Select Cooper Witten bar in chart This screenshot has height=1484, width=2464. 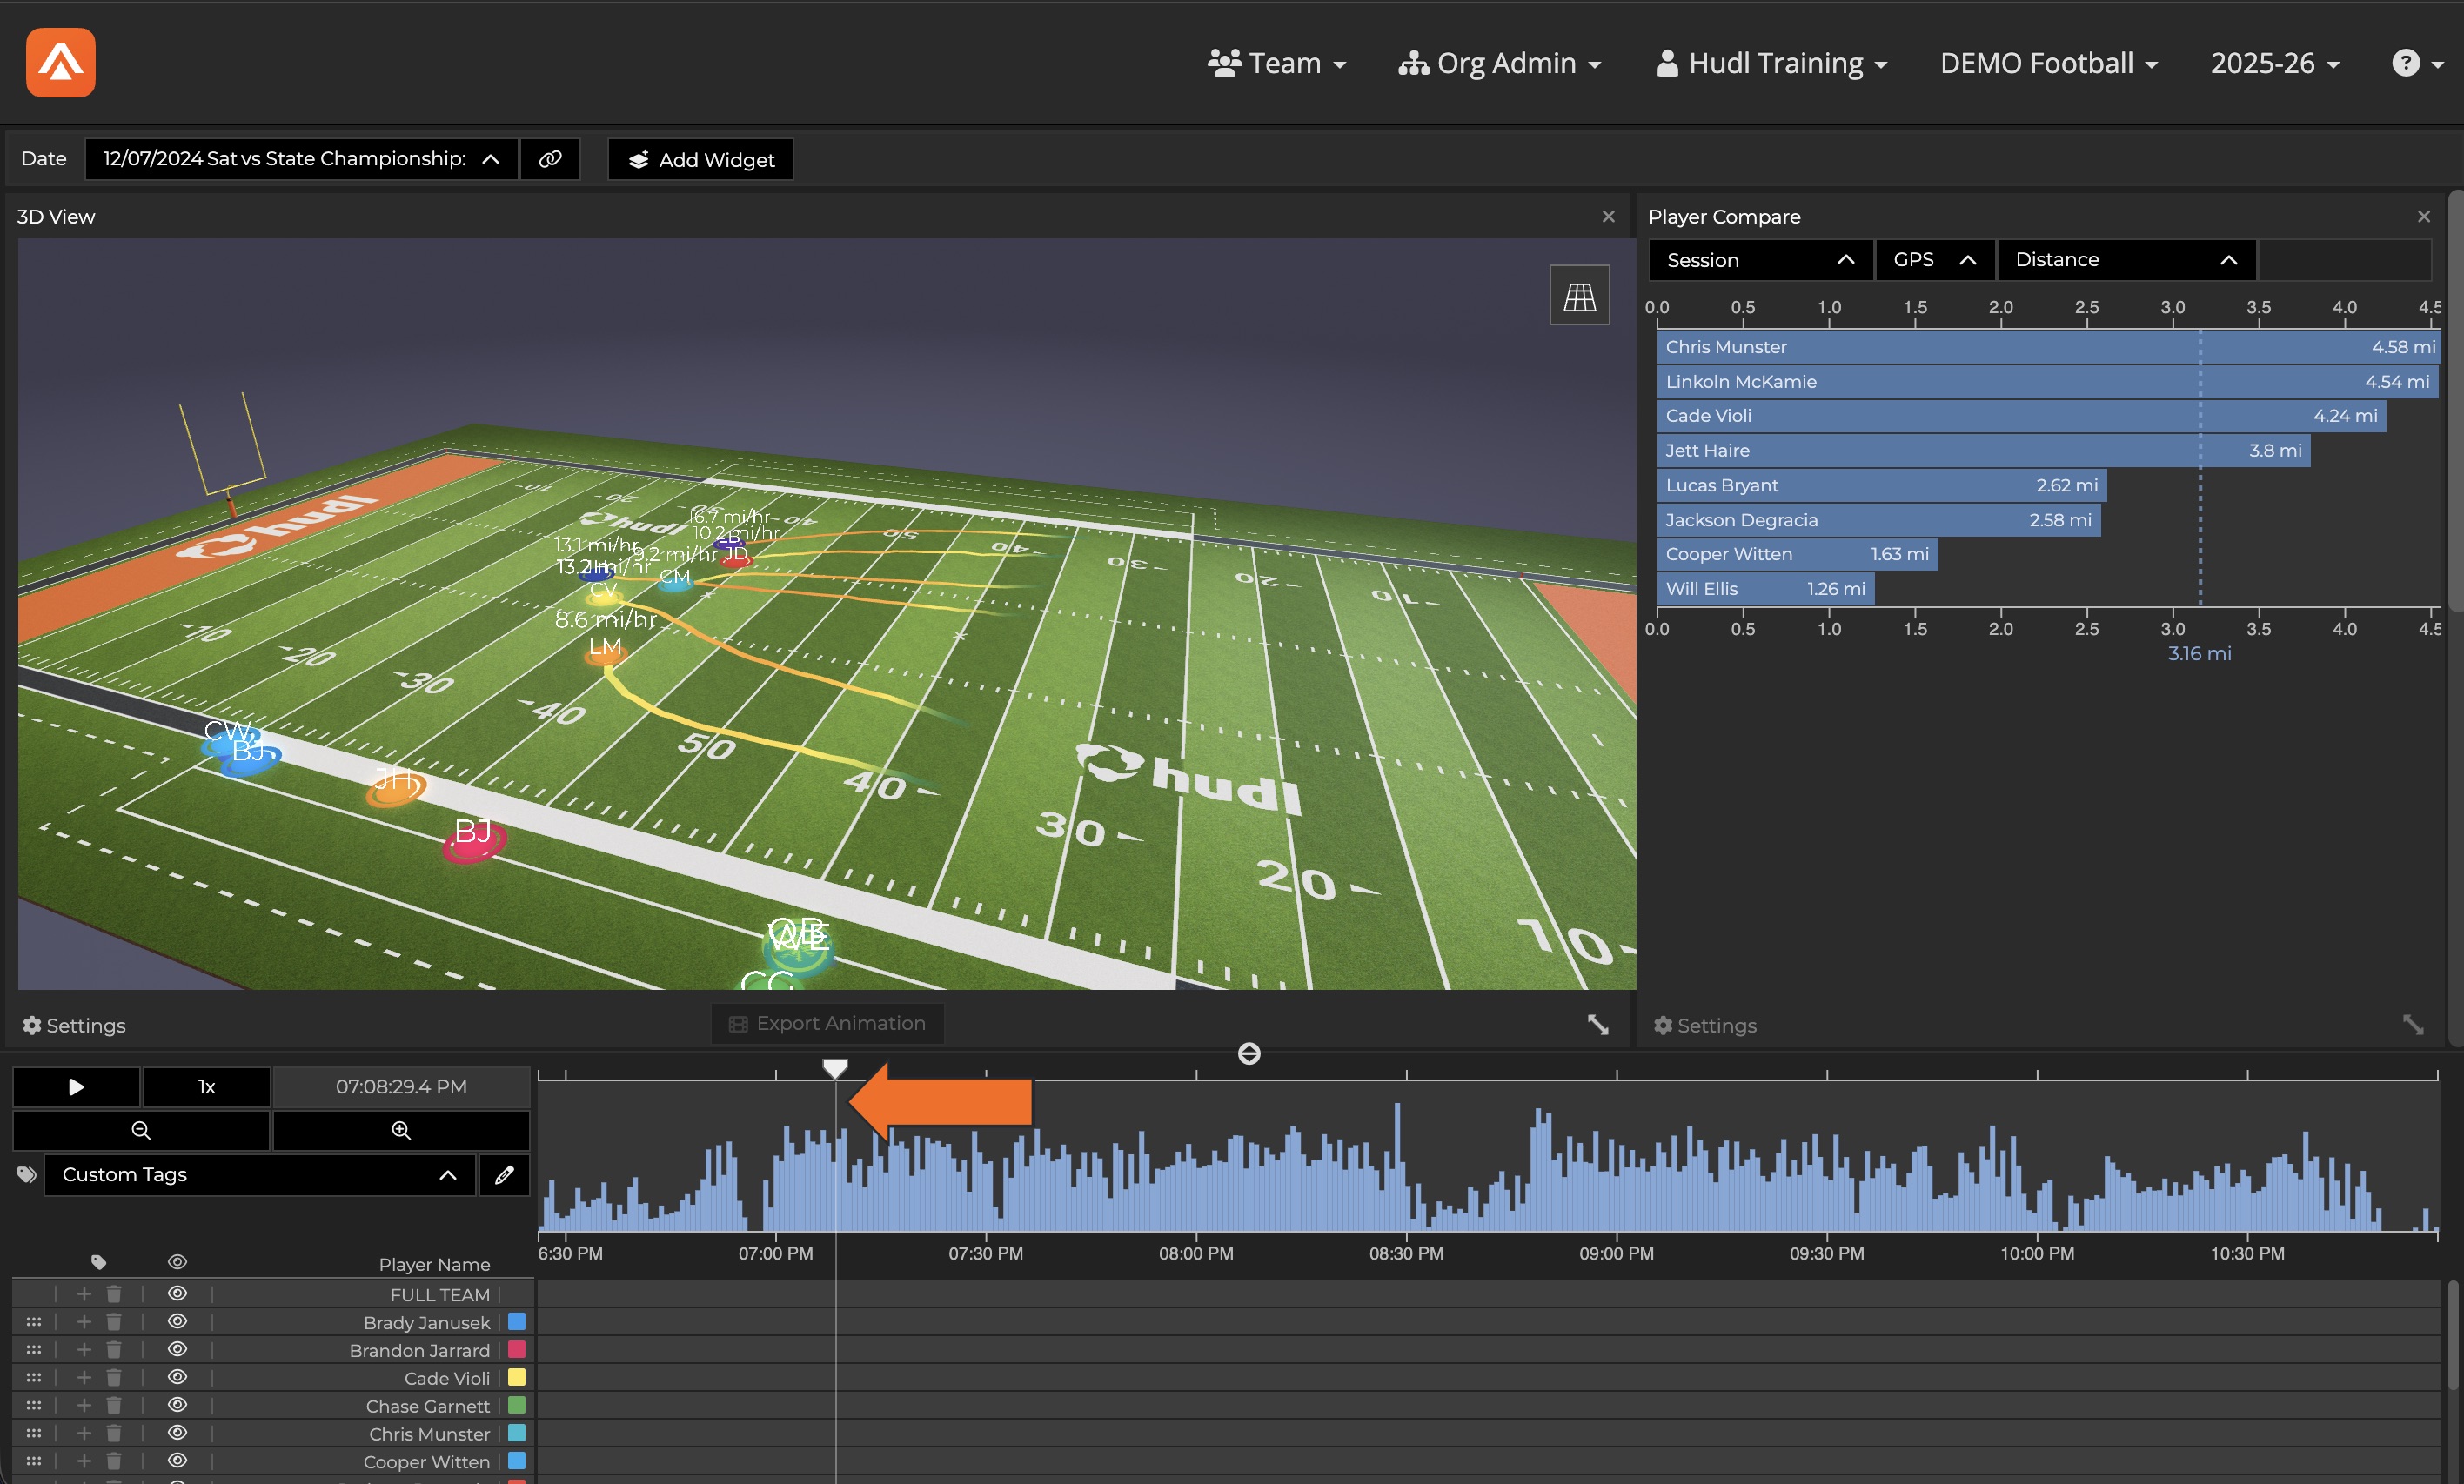[x=1797, y=554]
